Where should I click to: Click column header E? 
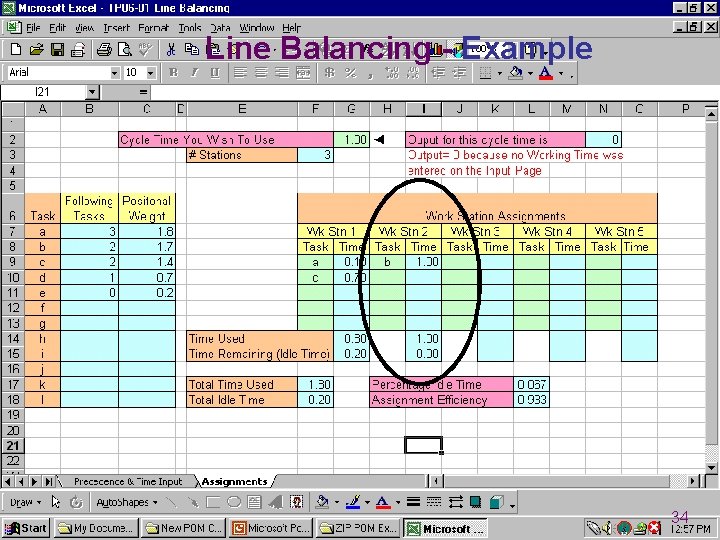242,109
